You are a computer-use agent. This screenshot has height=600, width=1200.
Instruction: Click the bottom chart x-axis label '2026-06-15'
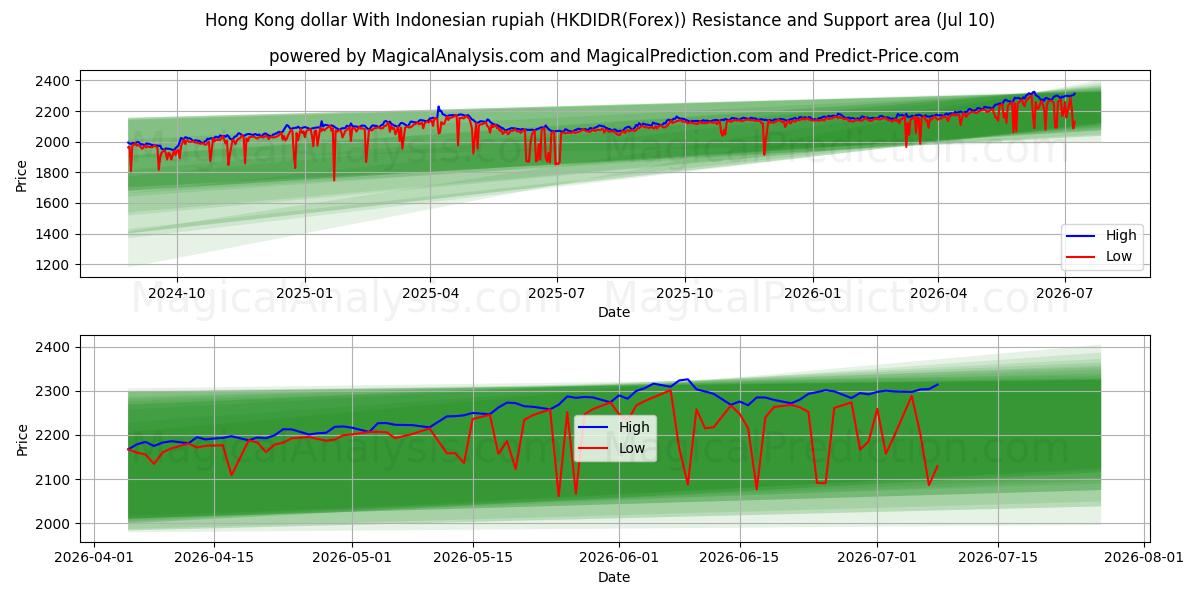pyautogui.click(x=739, y=558)
